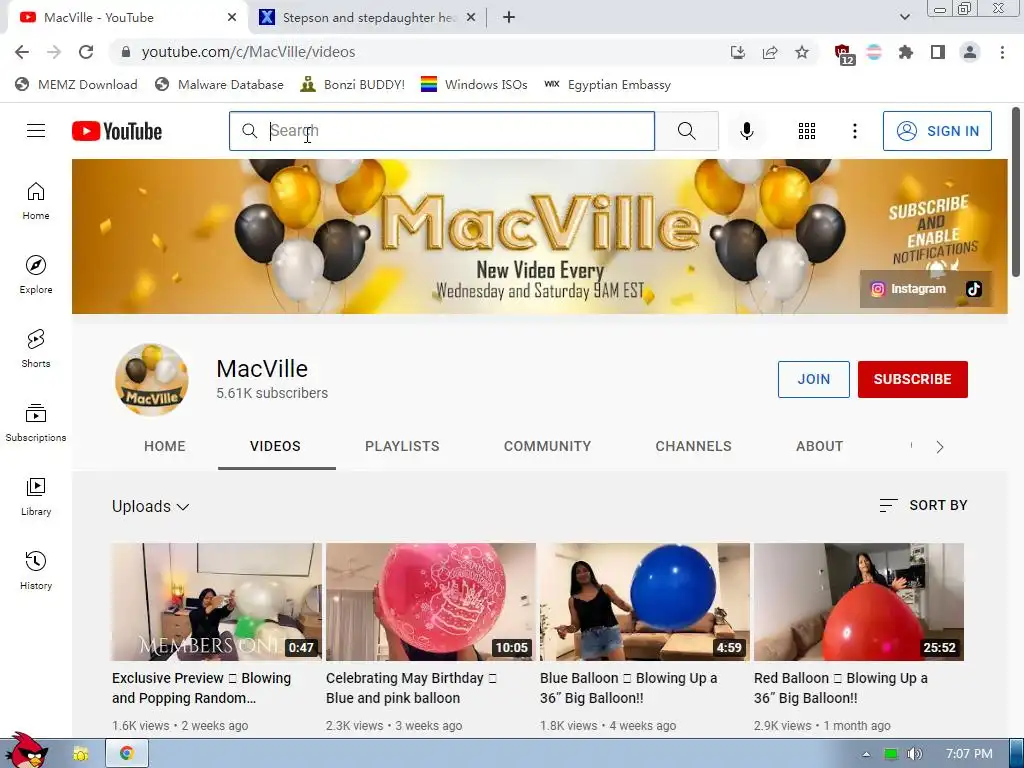The height and width of the screenshot is (768, 1024).
Task: Open Subscriptions in the sidebar
Action: tap(36, 423)
